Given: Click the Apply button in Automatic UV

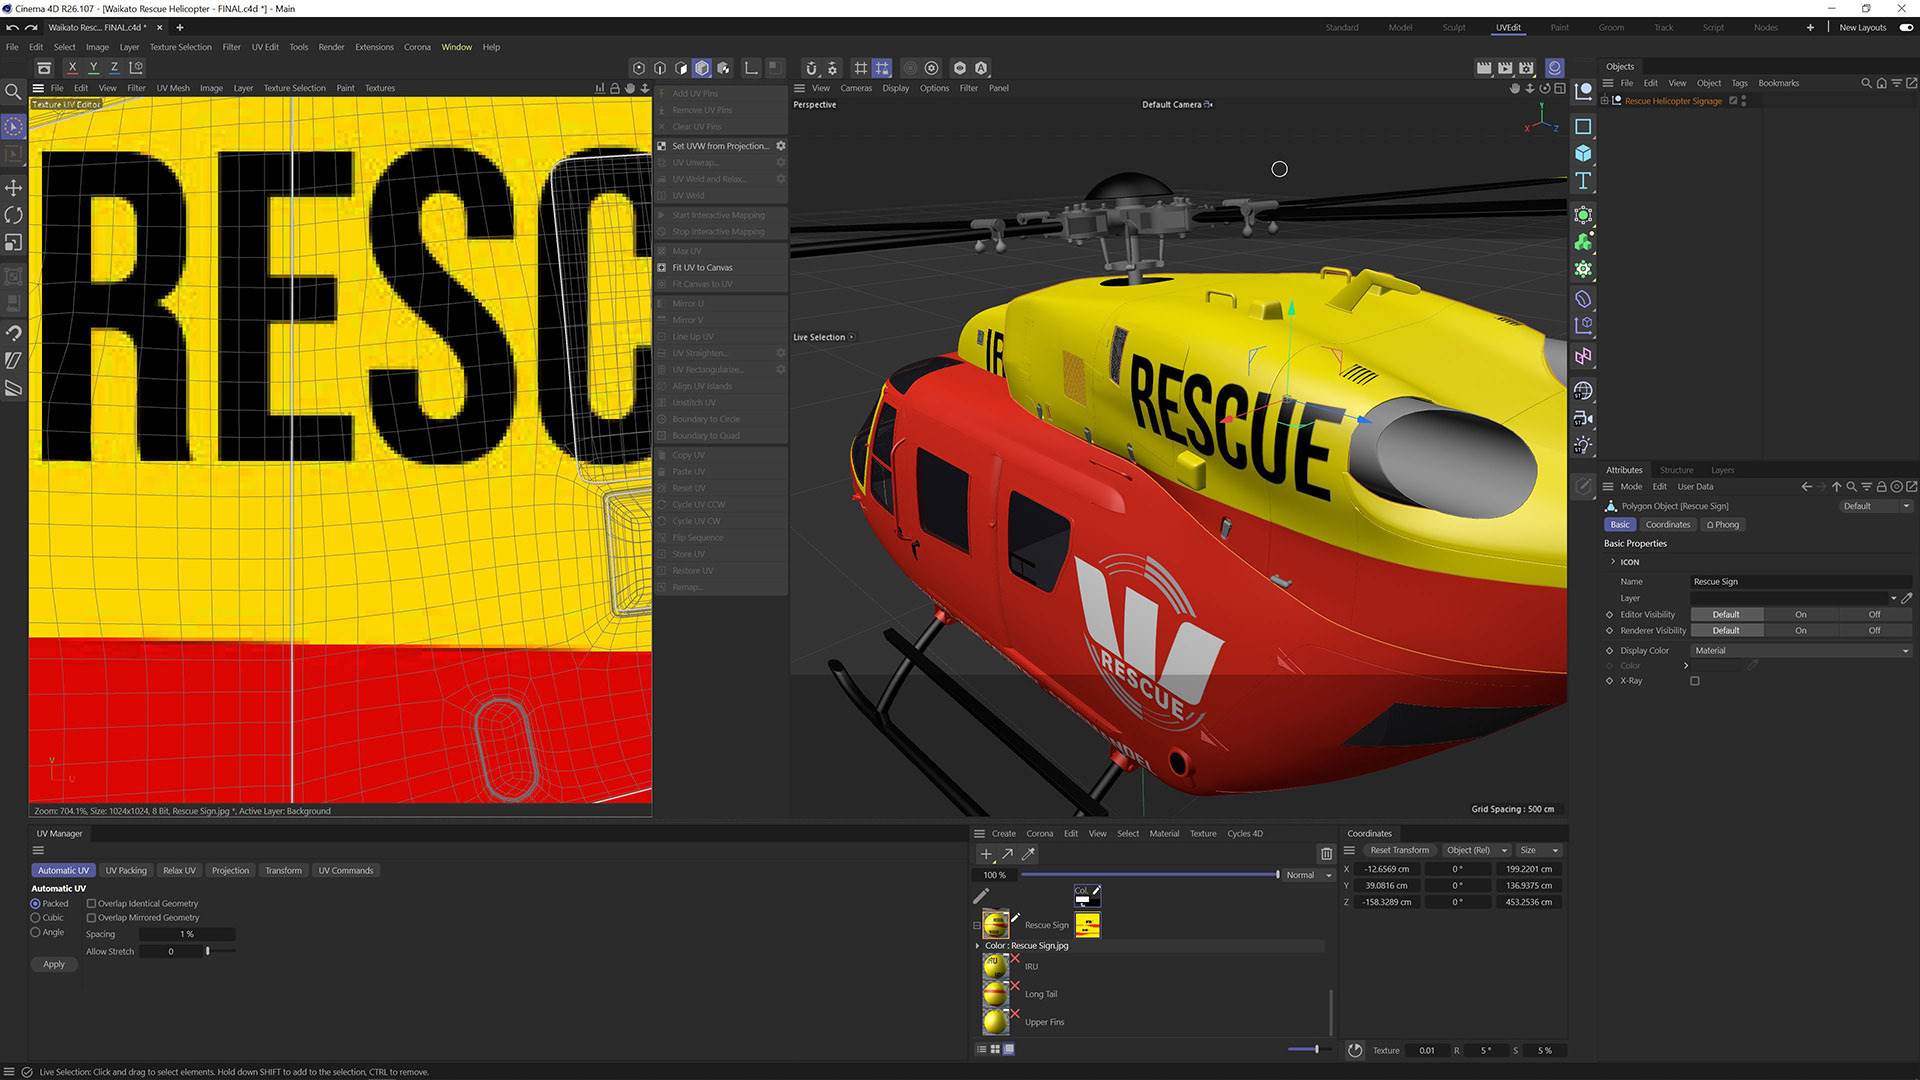Looking at the screenshot, I should click(x=54, y=965).
